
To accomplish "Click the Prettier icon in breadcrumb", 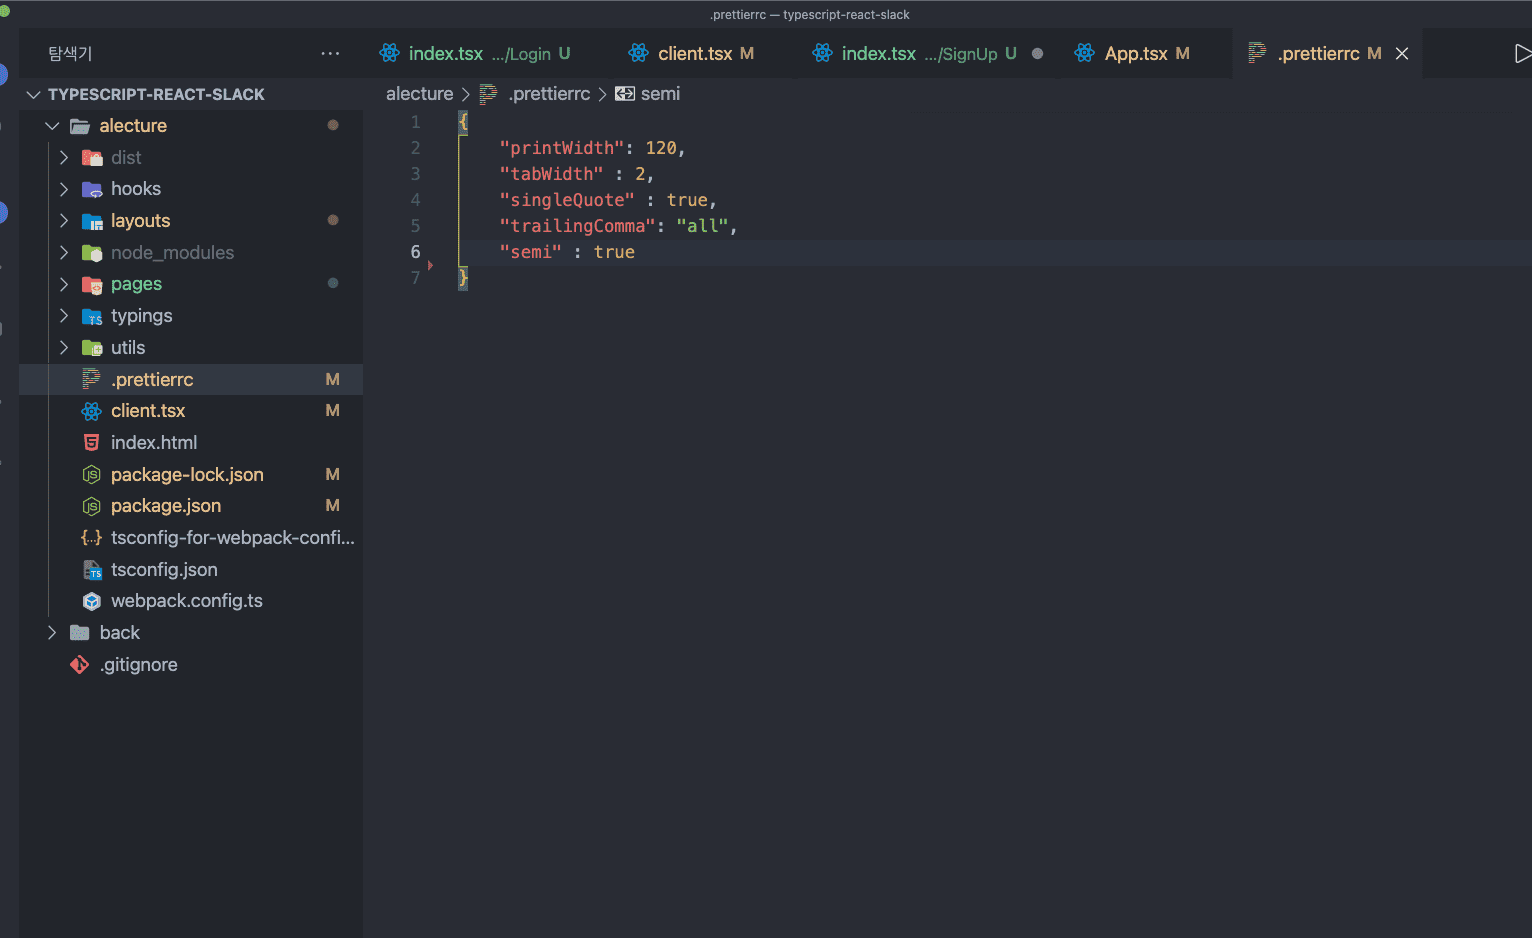I will tap(488, 94).
